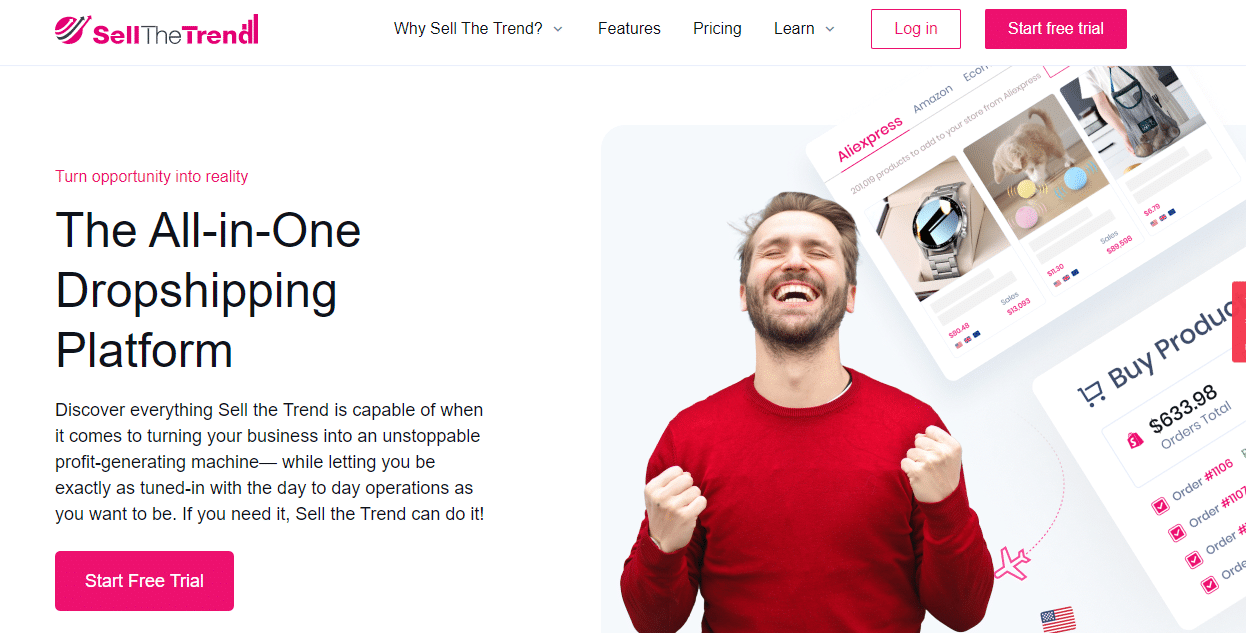Open the Pricing page link

[x=717, y=28]
